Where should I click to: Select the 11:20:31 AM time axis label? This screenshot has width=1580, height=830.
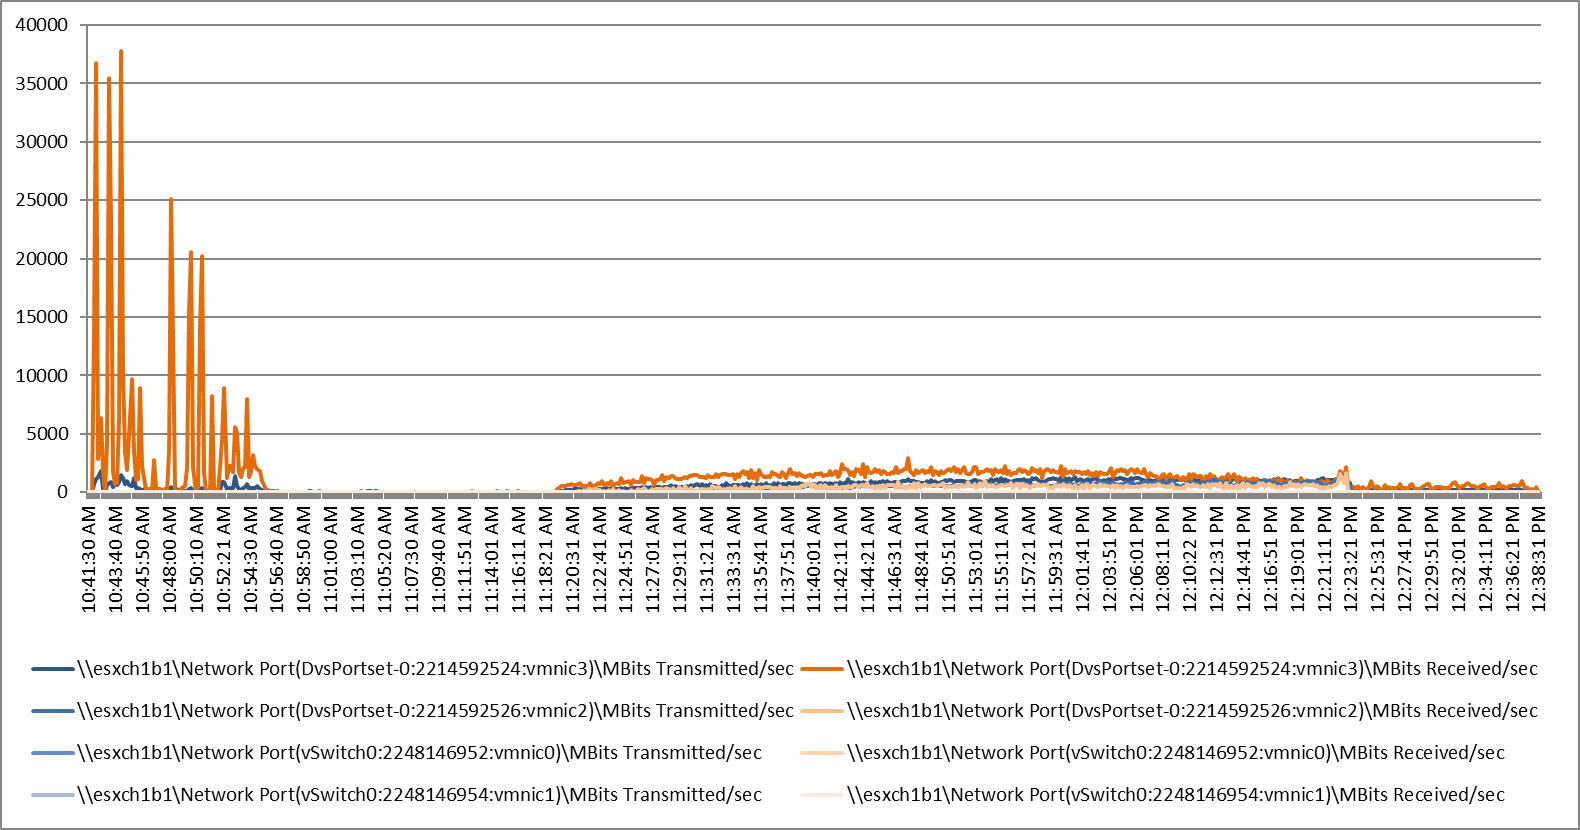pyautogui.click(x=574, y=559)
